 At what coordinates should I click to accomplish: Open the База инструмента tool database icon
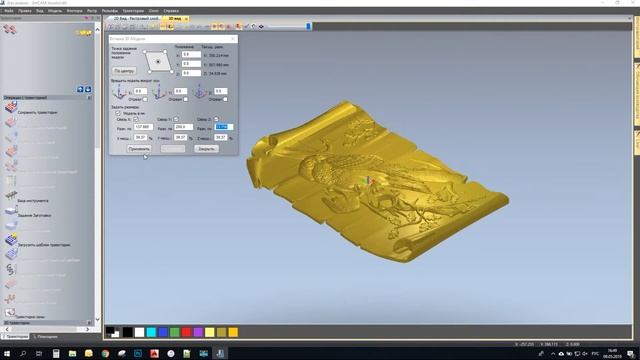11,196
